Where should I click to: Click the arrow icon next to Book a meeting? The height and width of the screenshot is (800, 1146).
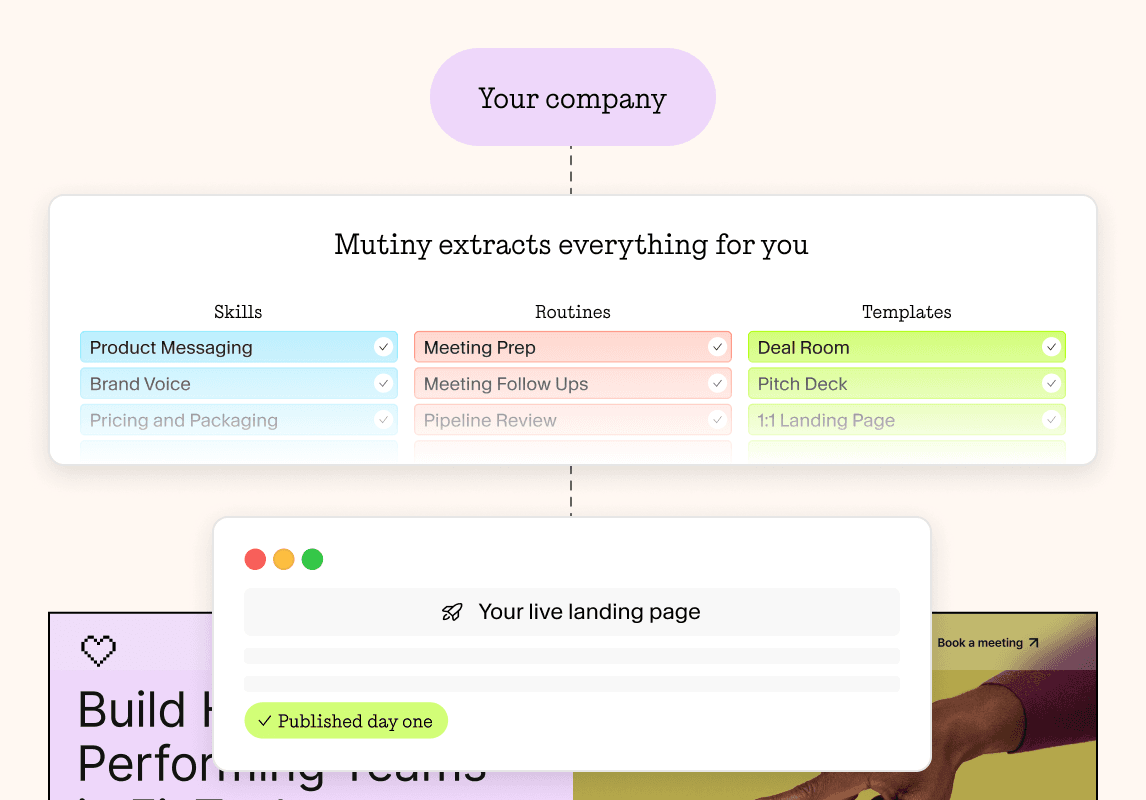click(1033, 643)
